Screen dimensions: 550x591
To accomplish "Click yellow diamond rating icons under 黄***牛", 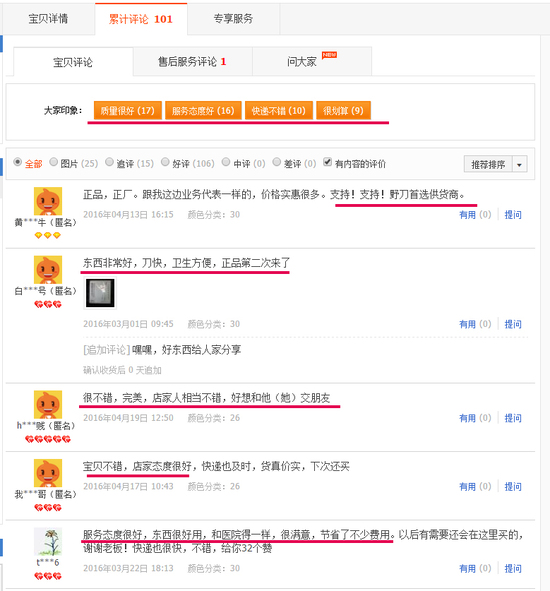I will click(x=47, y=236).
